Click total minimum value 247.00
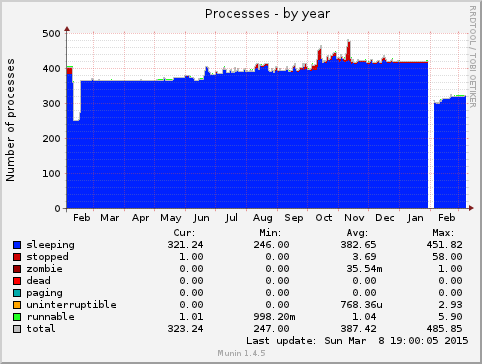This screenshot has width=482, height=364. [x=271, y=329]
